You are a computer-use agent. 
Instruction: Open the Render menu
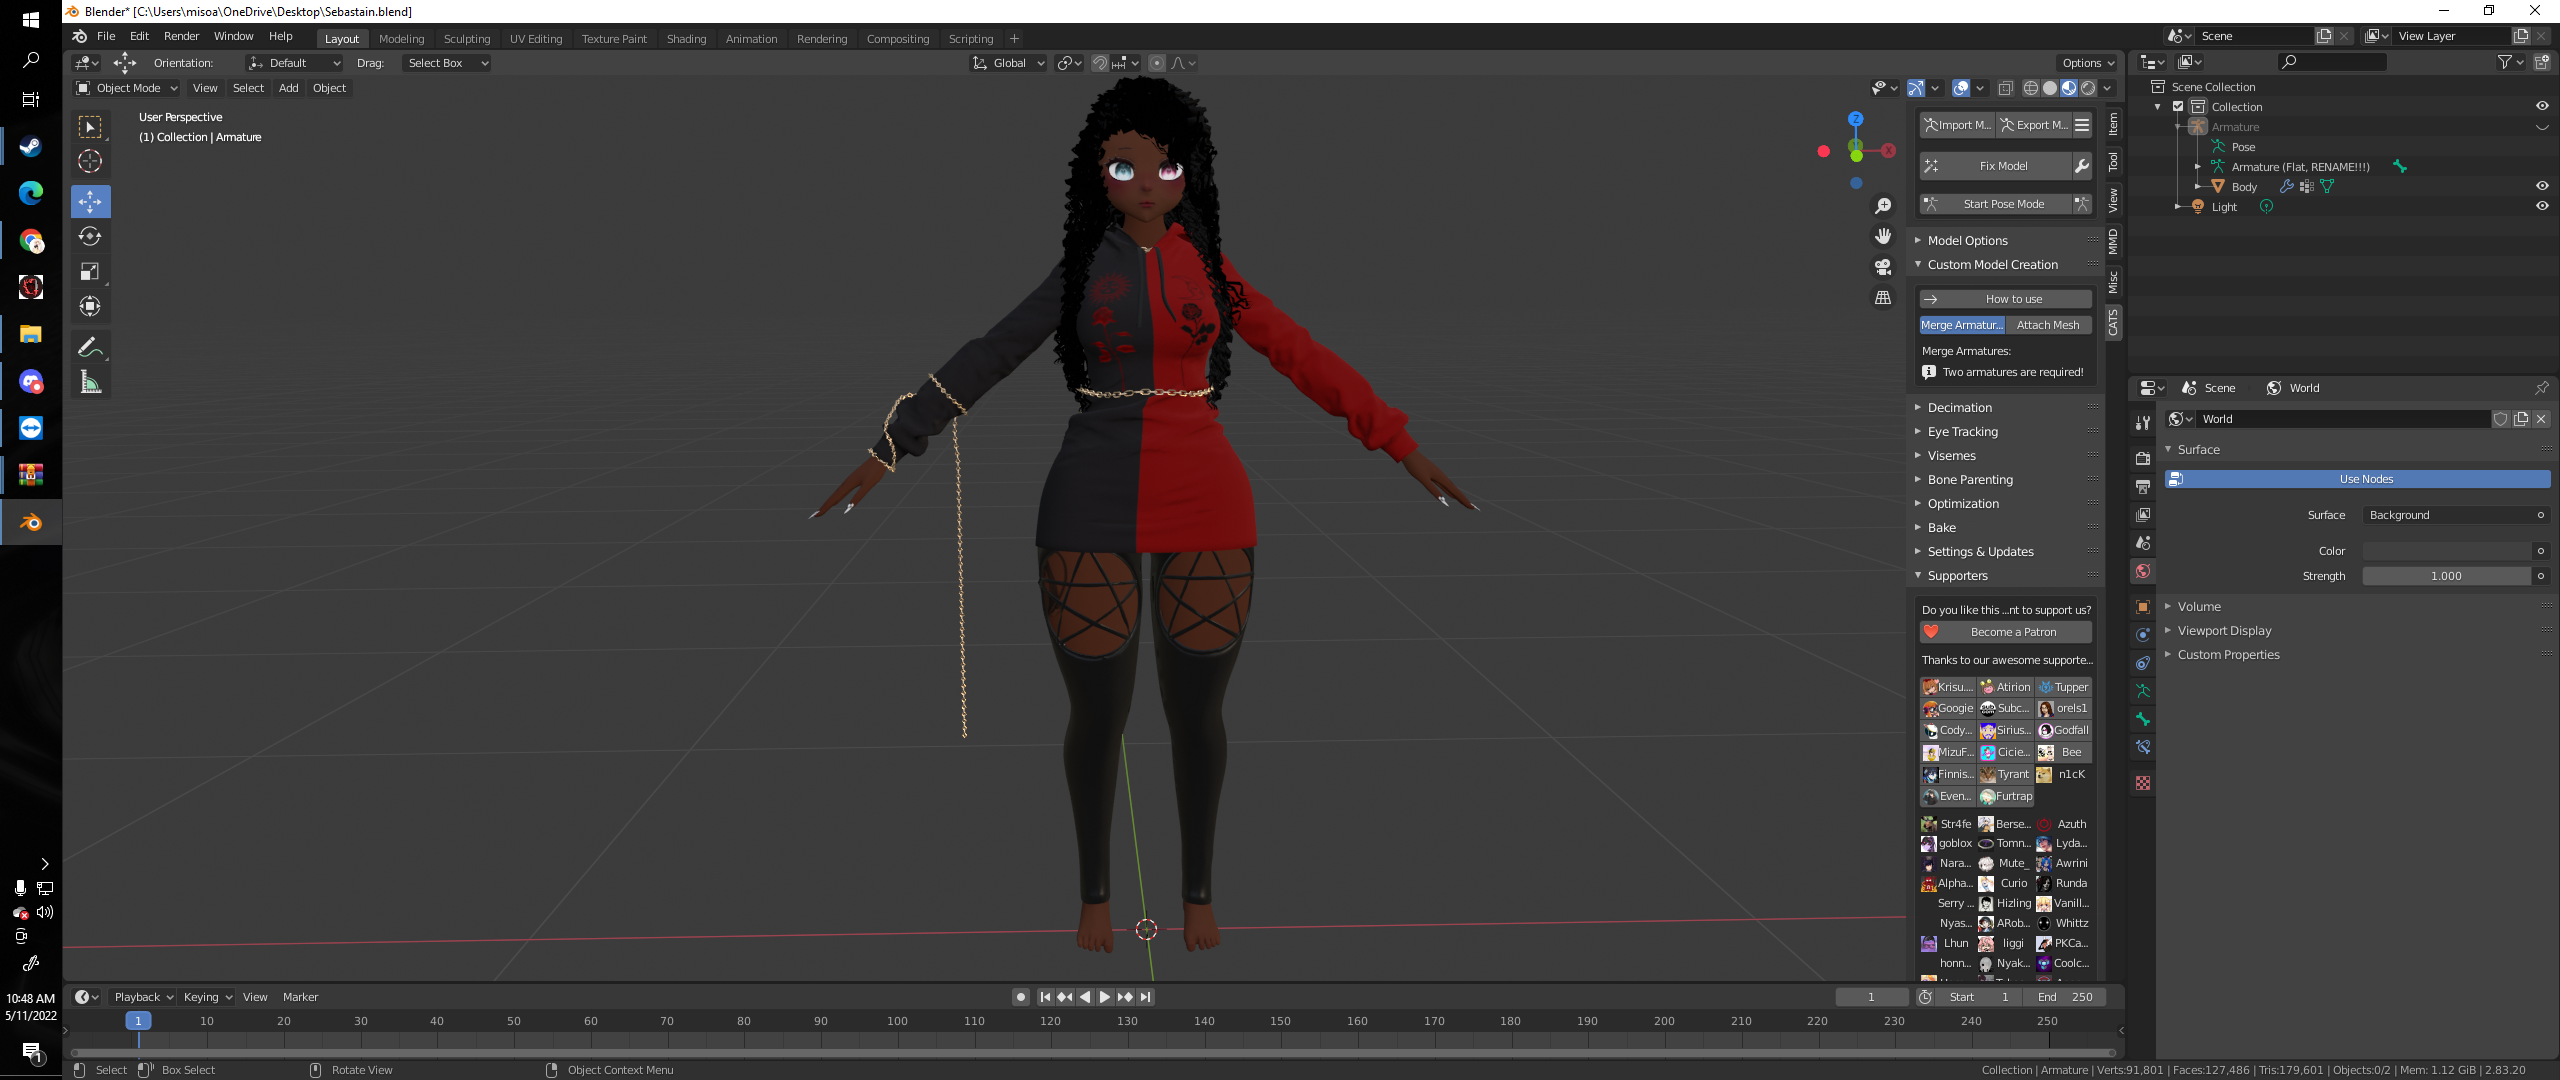pos(181,36)
